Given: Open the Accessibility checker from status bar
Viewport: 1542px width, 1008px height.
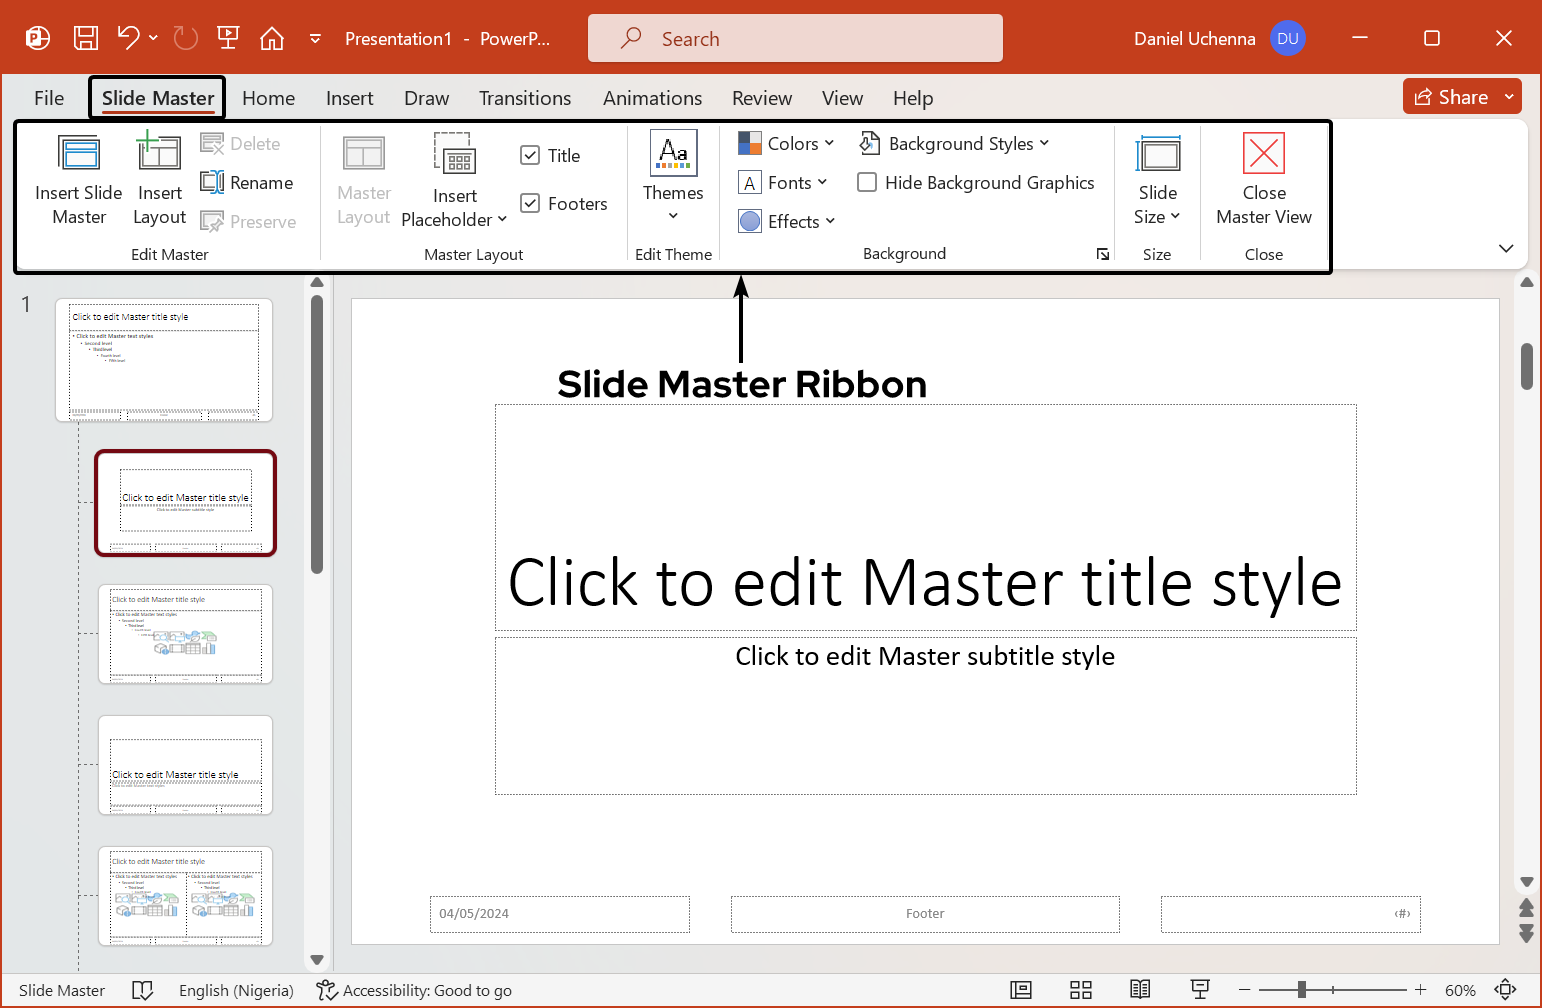Looking at the screenshot, I should [x=413, y=990].
